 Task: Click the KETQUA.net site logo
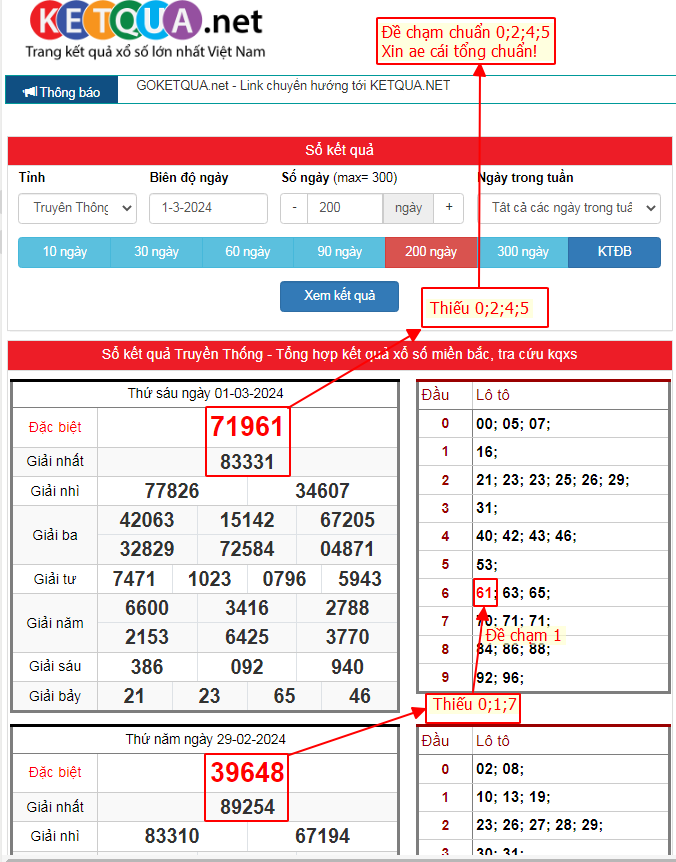click(x=146, y=30)
